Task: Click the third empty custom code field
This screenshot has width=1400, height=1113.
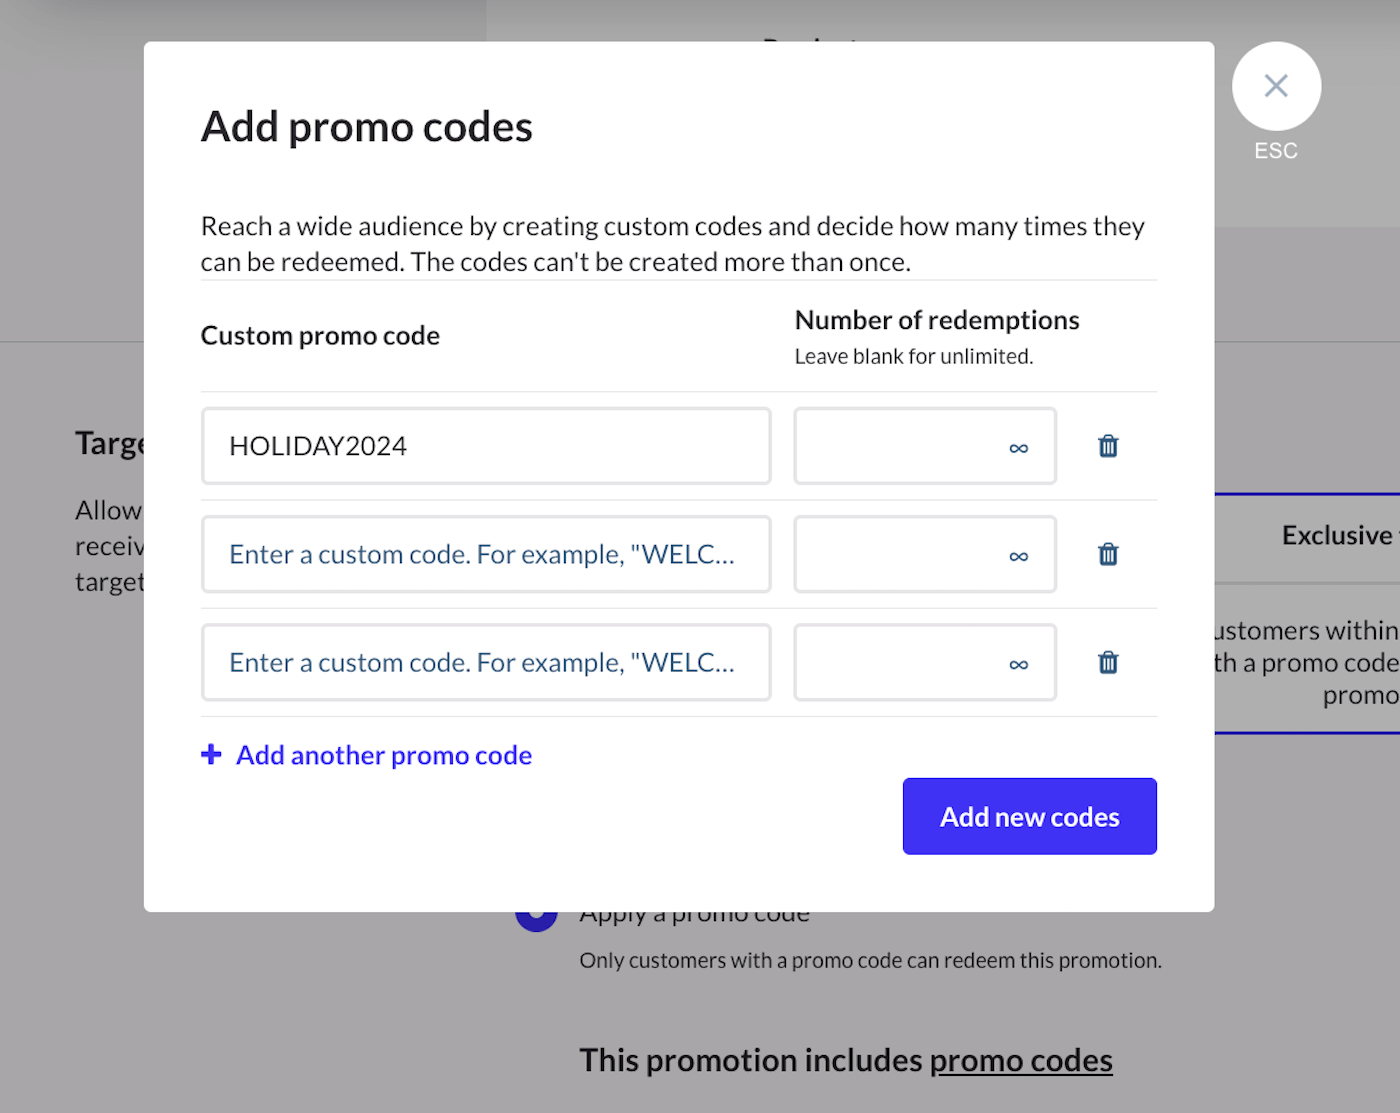Action: click(486, 662)
